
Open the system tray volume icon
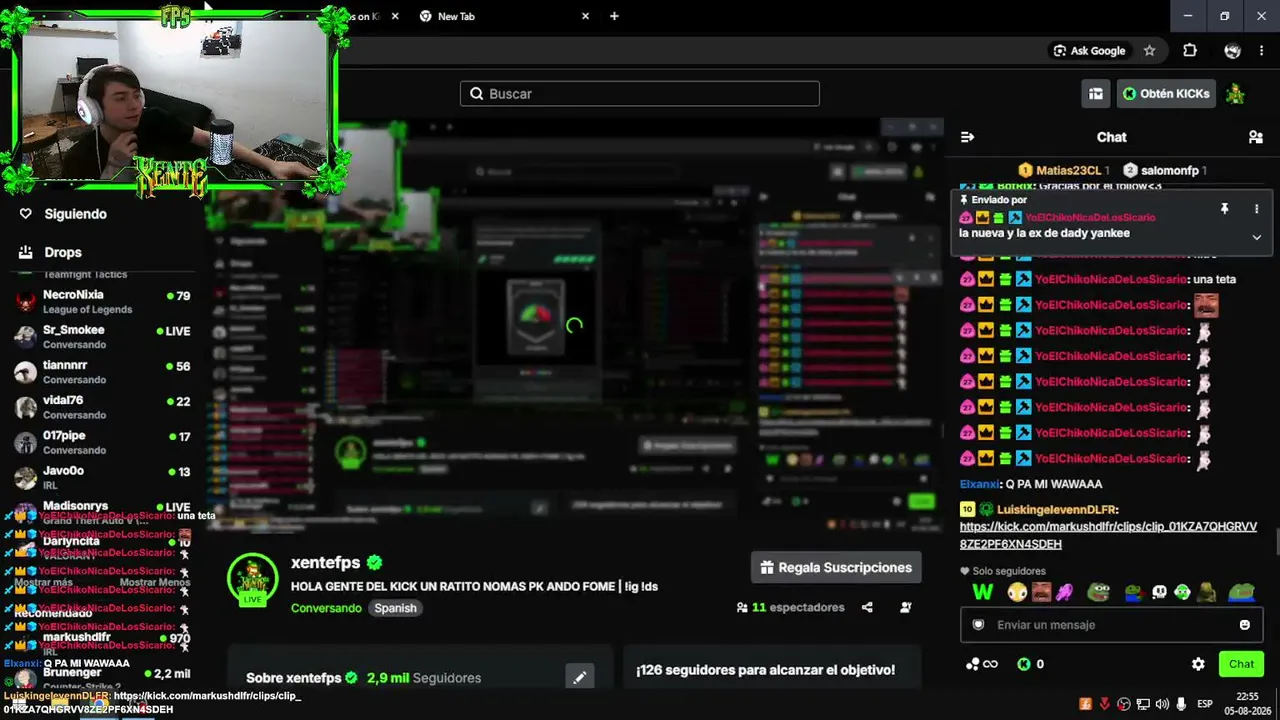coord(1162,704)
